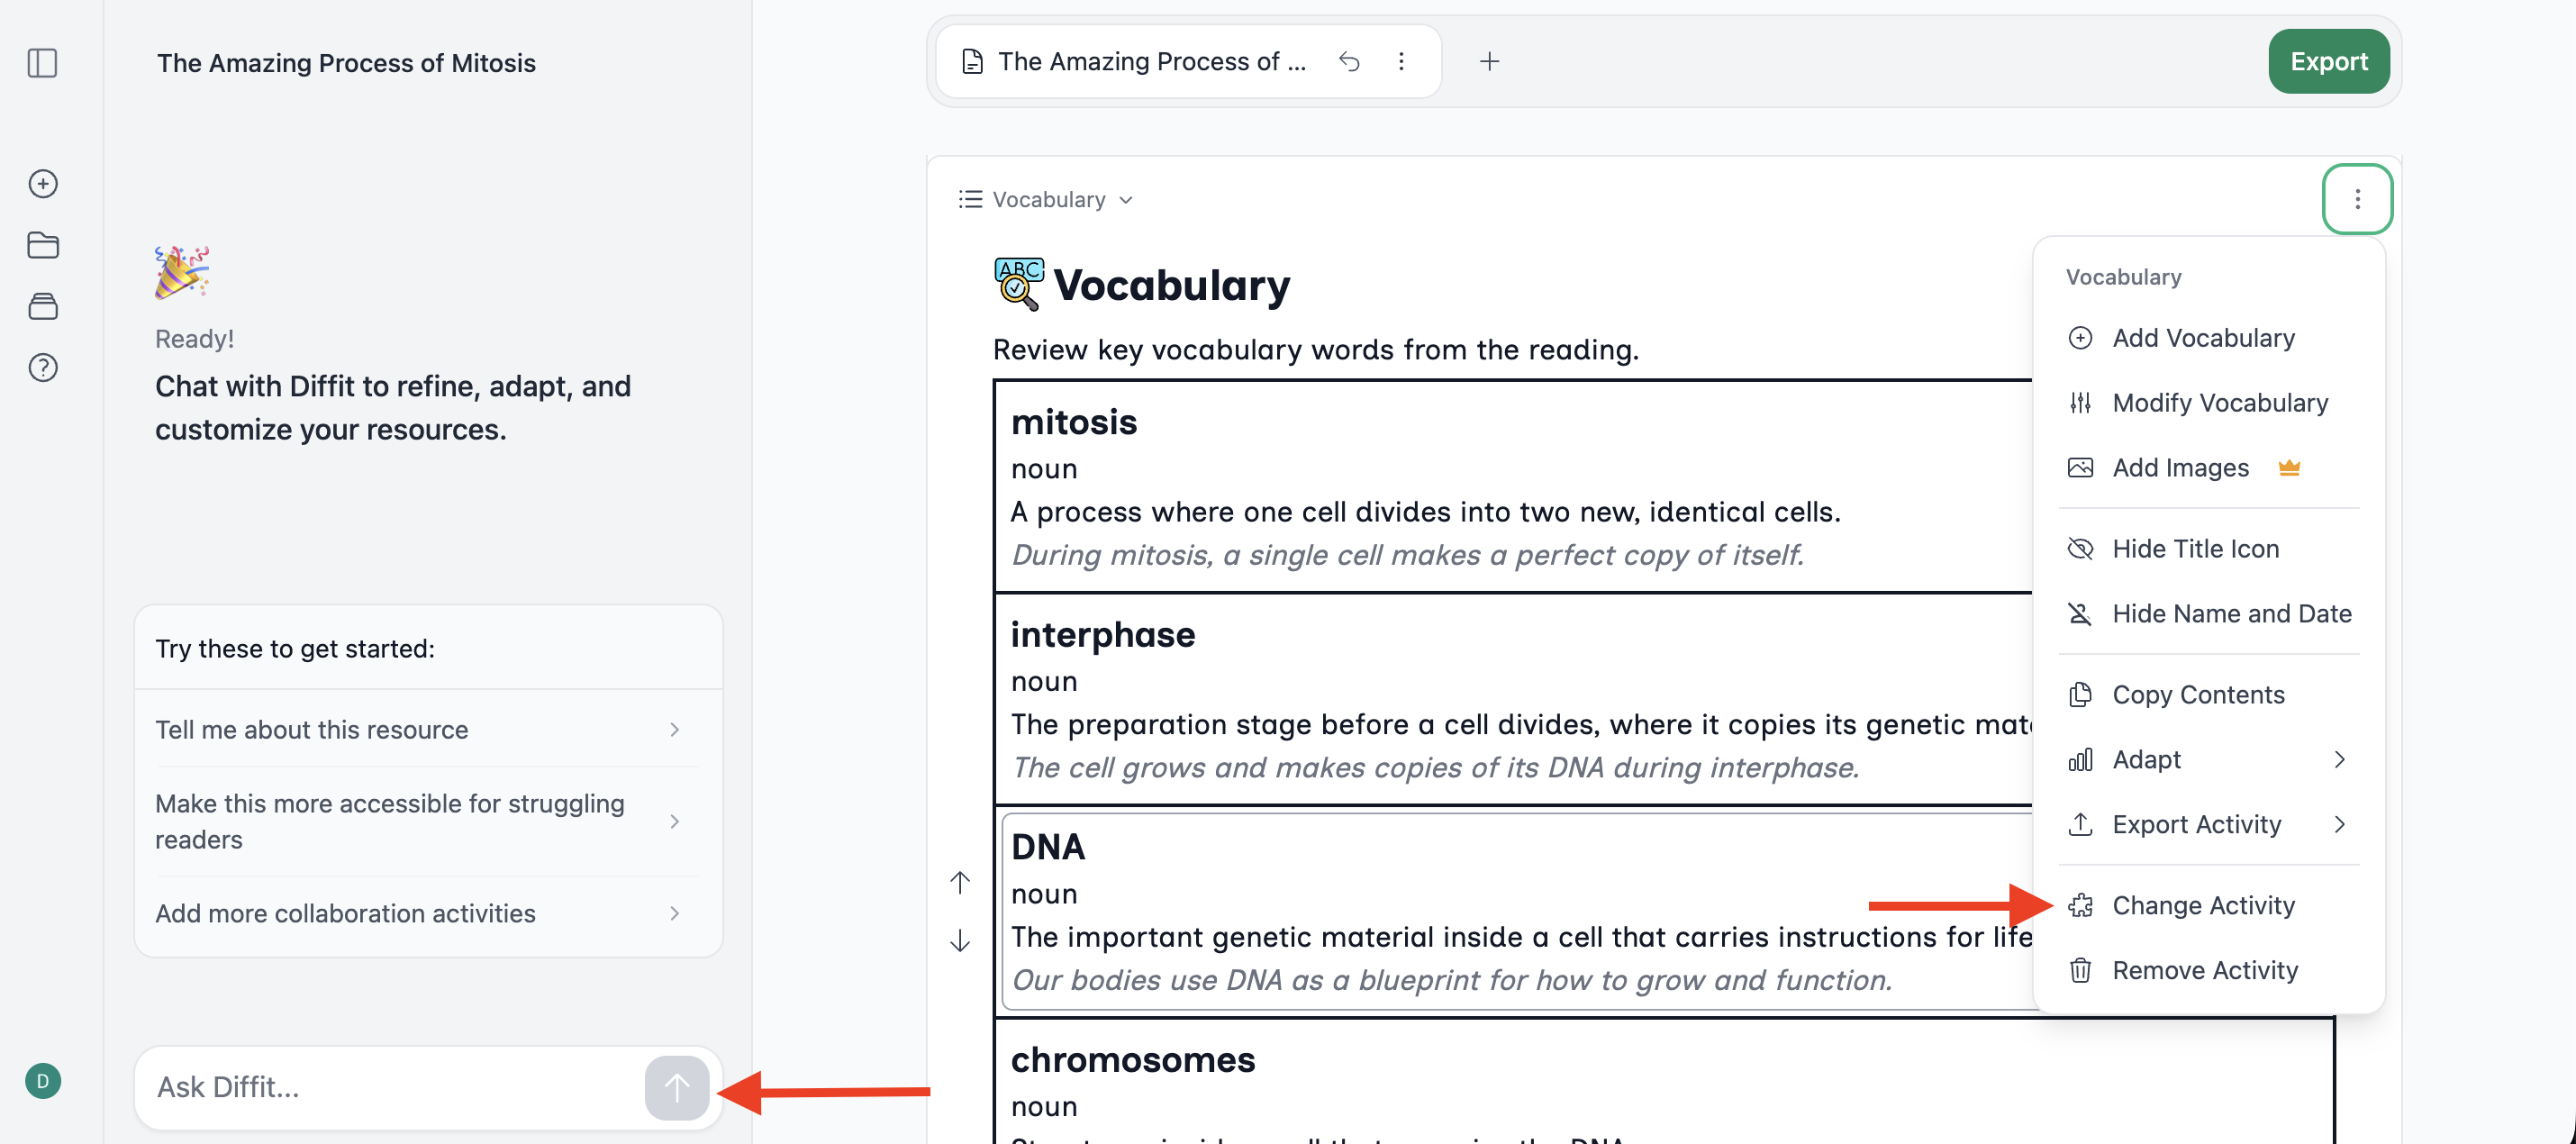Open the folder icon in sidebar
The height and width of the screenshot is (1144, 2576).
(x=43, y=245)
